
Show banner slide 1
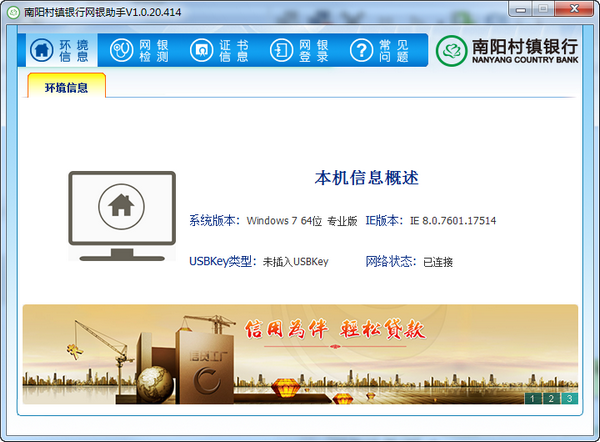[532, 398]
